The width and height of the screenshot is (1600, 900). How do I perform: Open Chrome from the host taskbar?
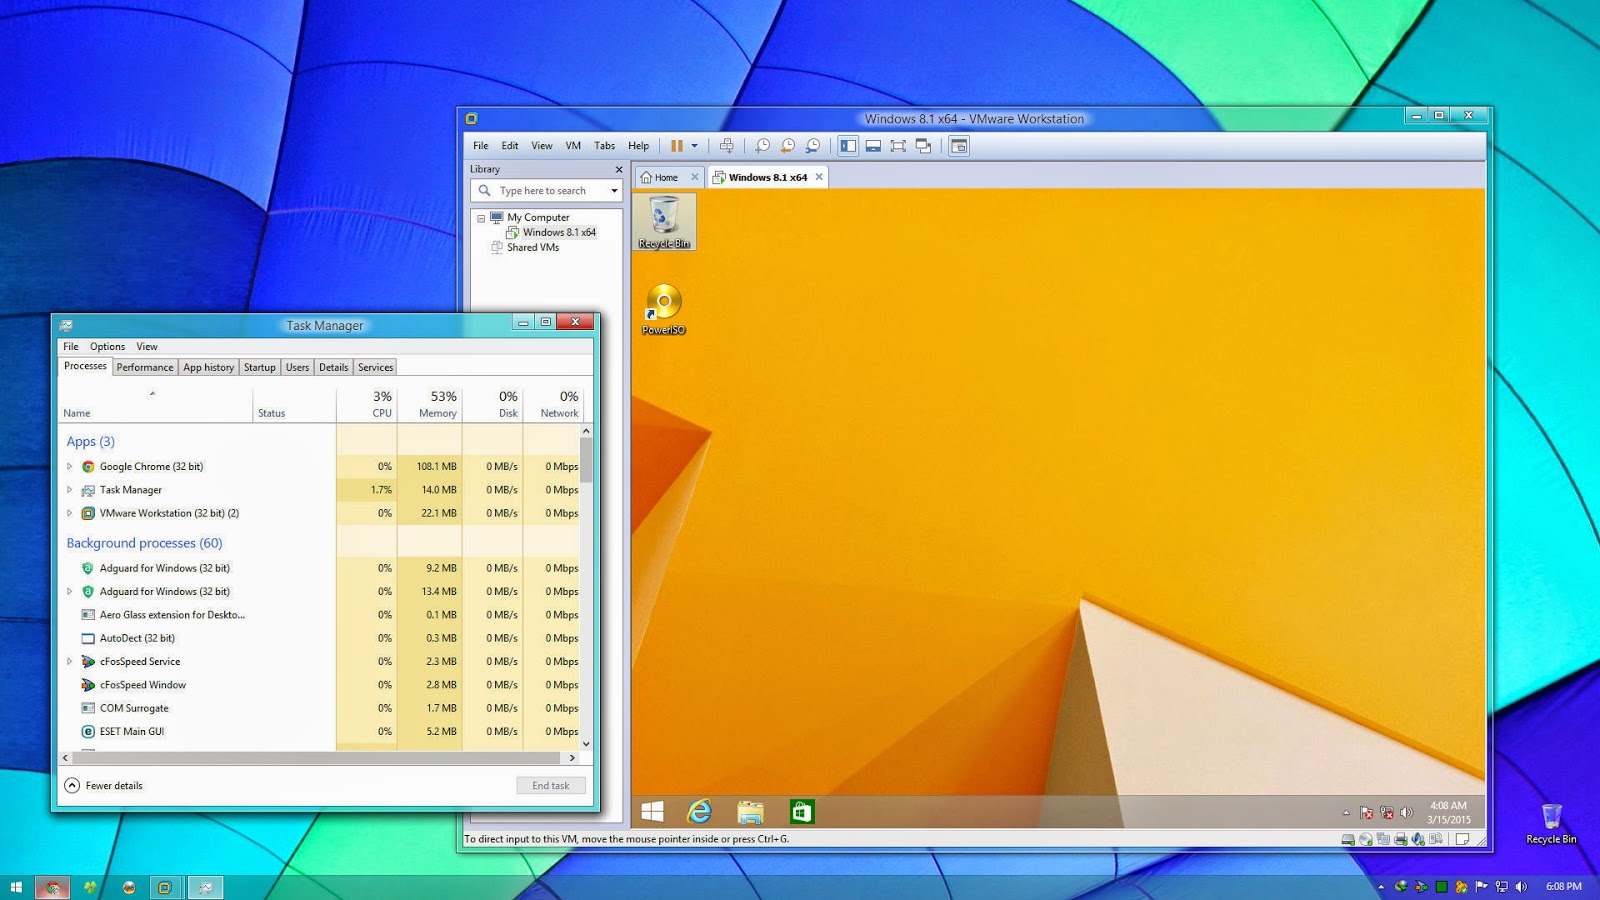[53, 887]
